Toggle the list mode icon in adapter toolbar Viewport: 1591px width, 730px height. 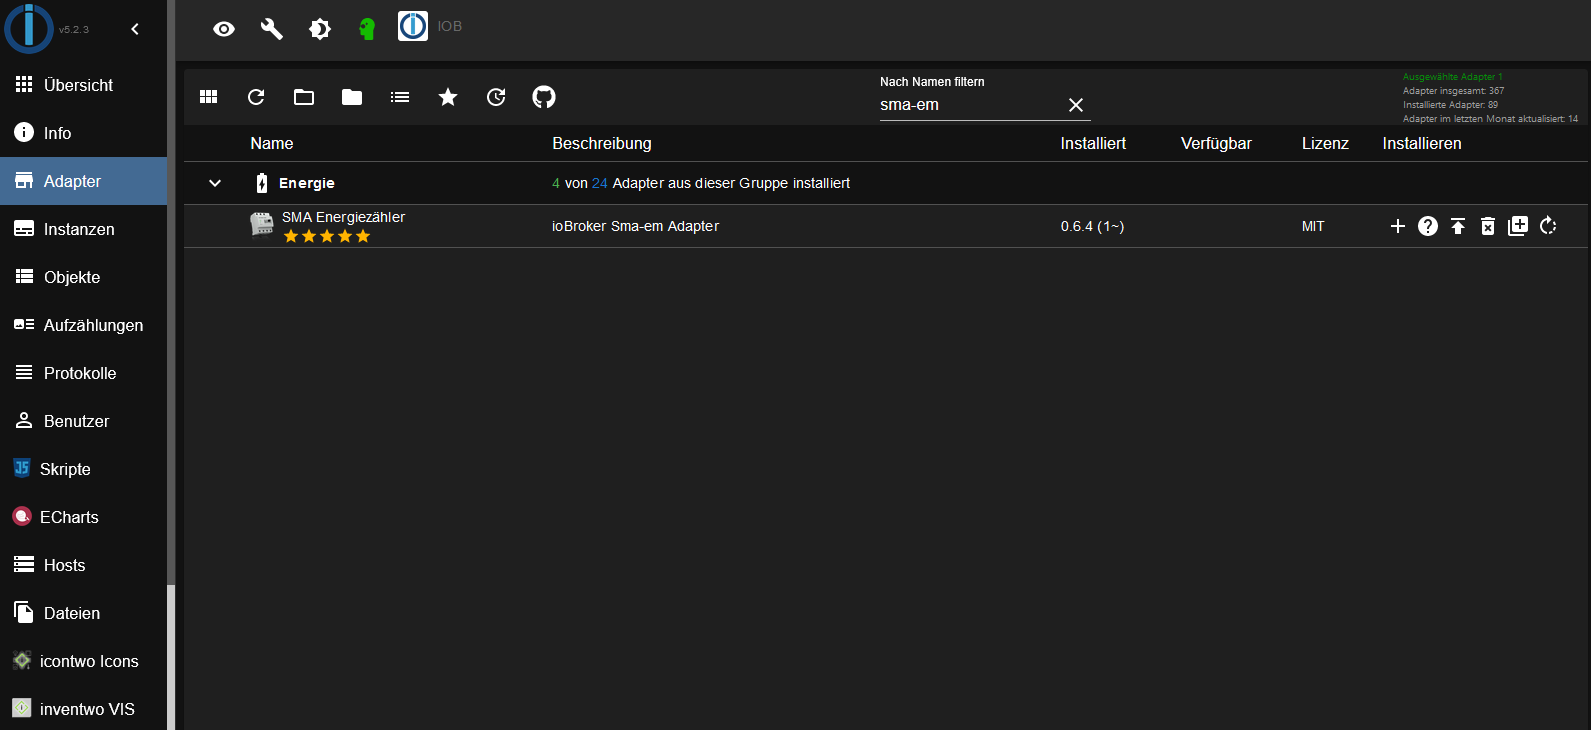400,97
